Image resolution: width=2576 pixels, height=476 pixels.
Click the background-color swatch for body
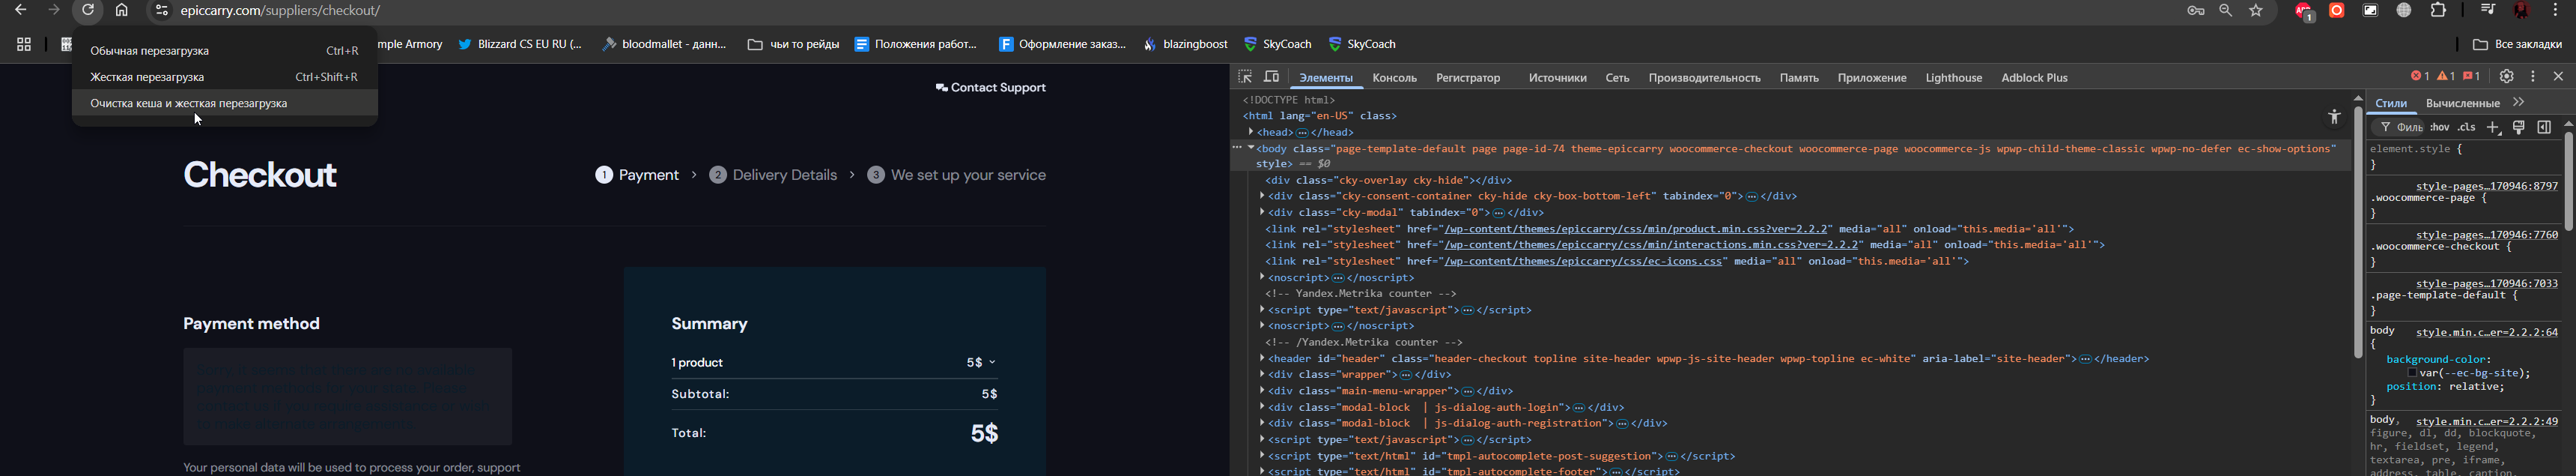tap(2411, 373)
